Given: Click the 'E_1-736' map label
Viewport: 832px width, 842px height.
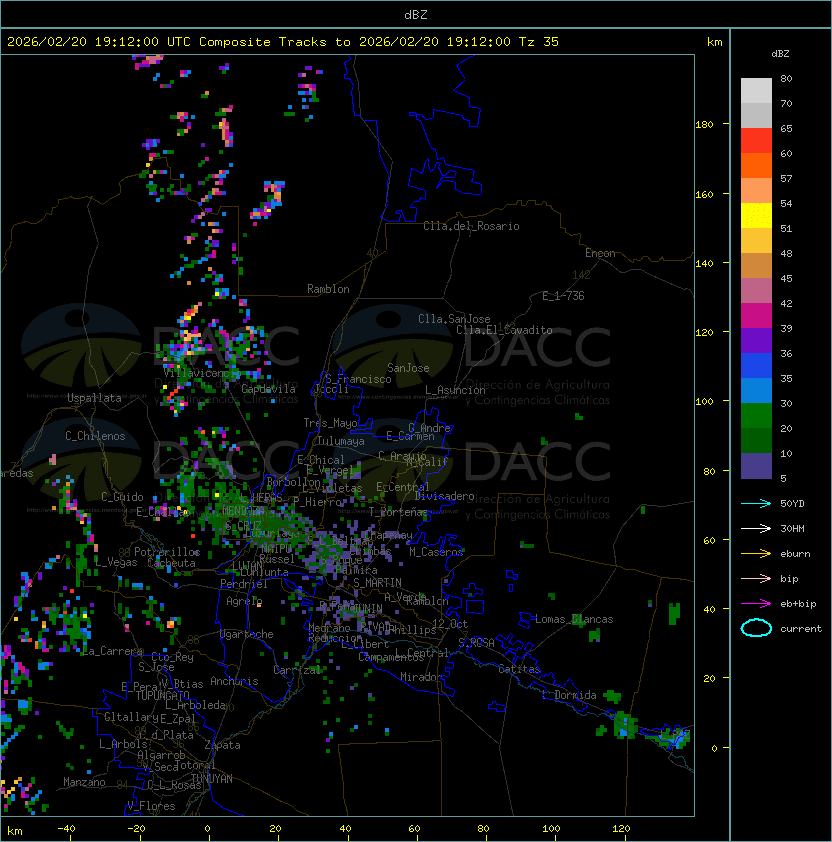Looking at the screenshot, I should pos(563,296).
